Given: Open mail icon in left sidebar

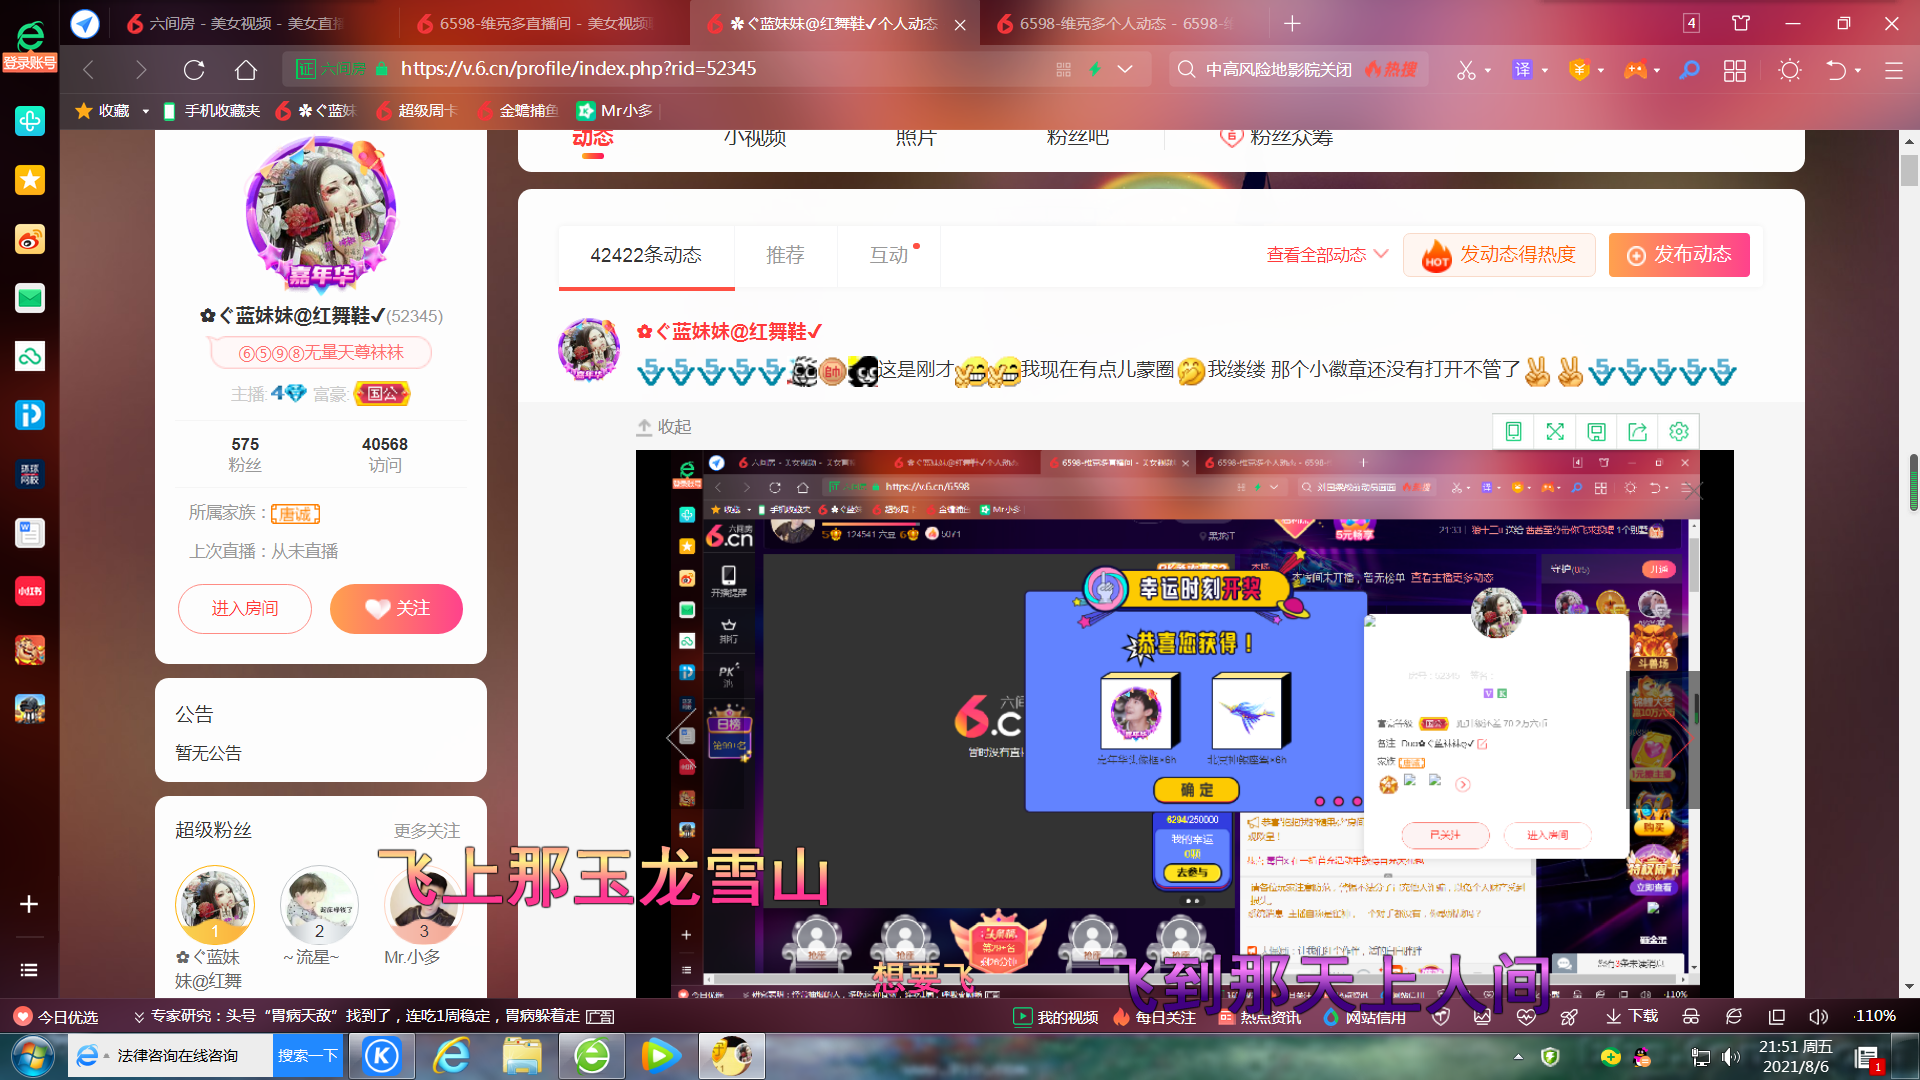Looking at the screenshot, I should 30,298.
